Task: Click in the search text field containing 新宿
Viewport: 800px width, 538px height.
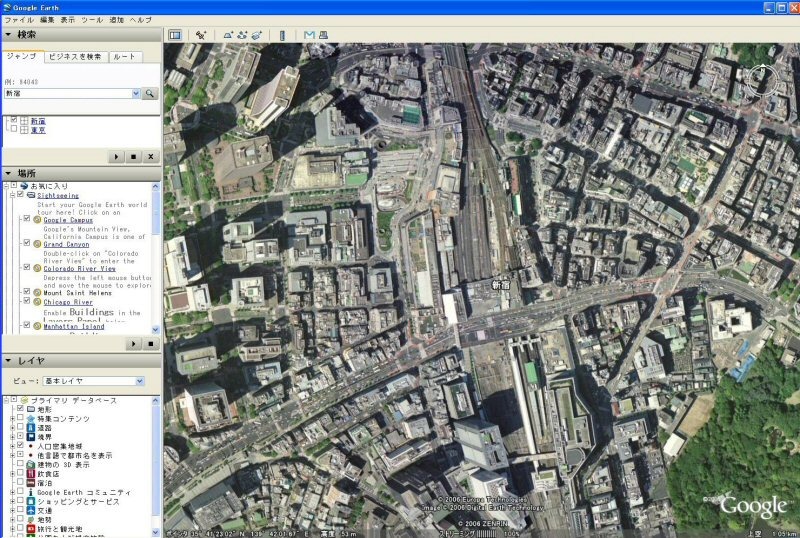Action: (x=68, y=93)
